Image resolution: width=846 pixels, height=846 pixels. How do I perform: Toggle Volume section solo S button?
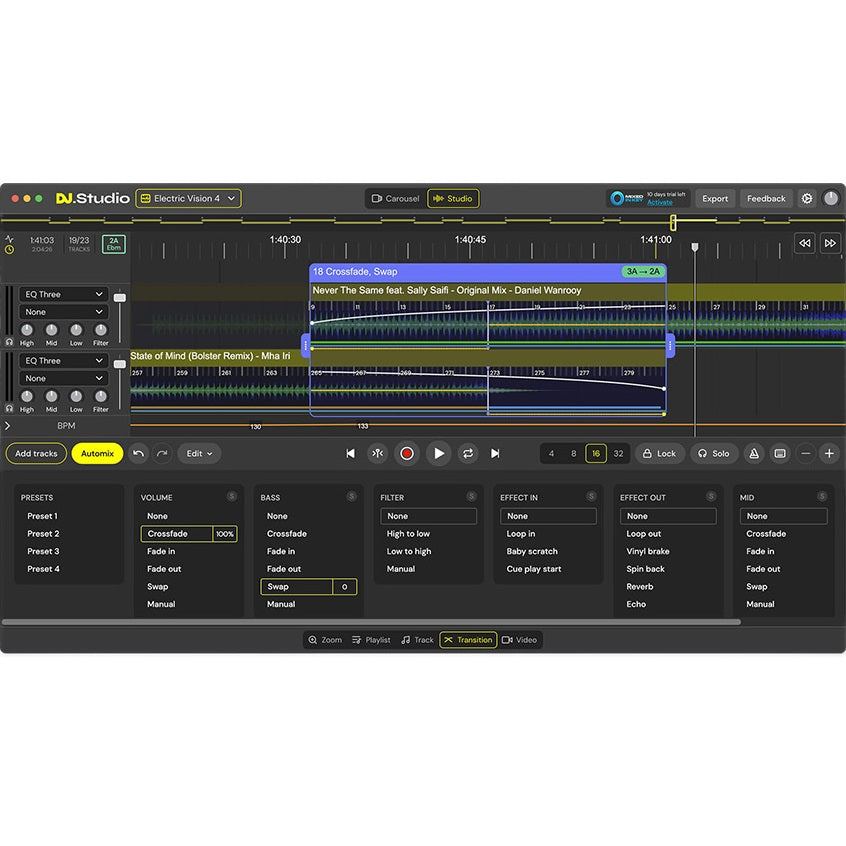[x=231, y=496]
